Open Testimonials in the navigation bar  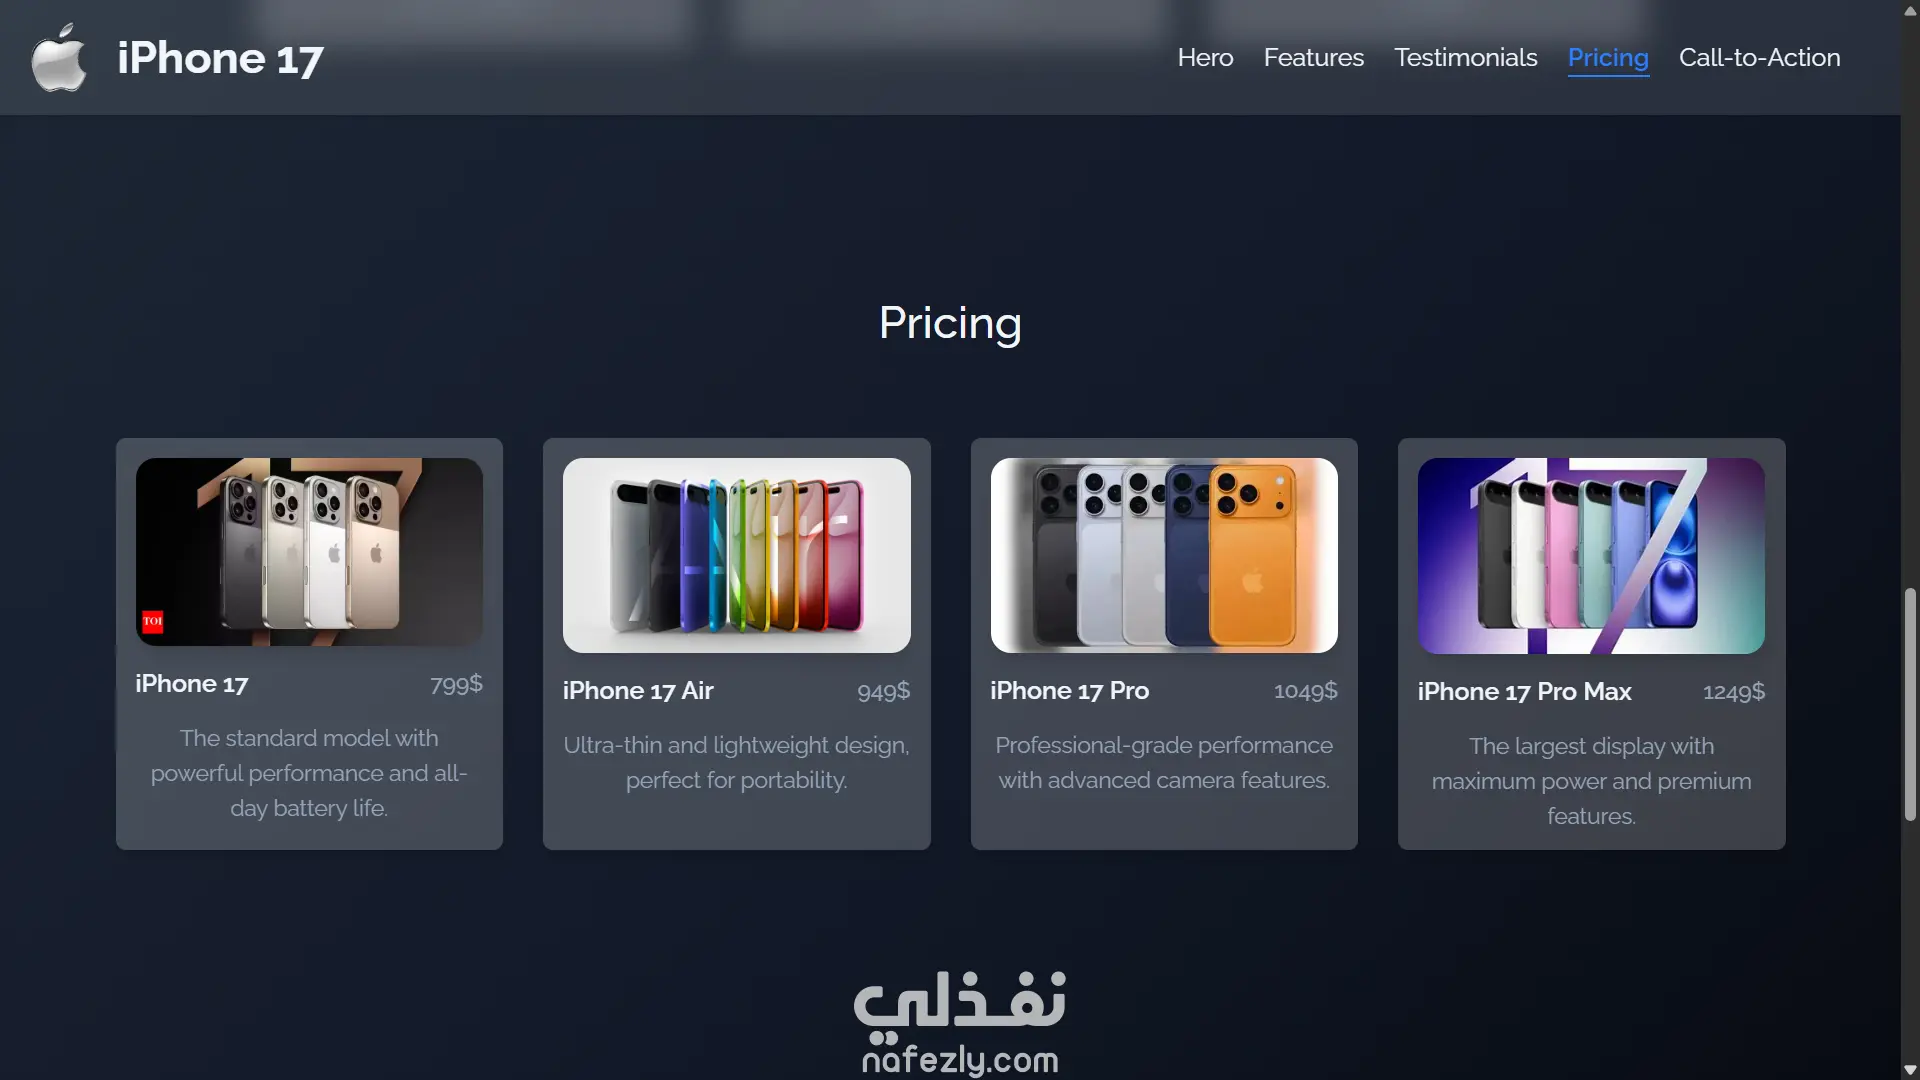1465,58
